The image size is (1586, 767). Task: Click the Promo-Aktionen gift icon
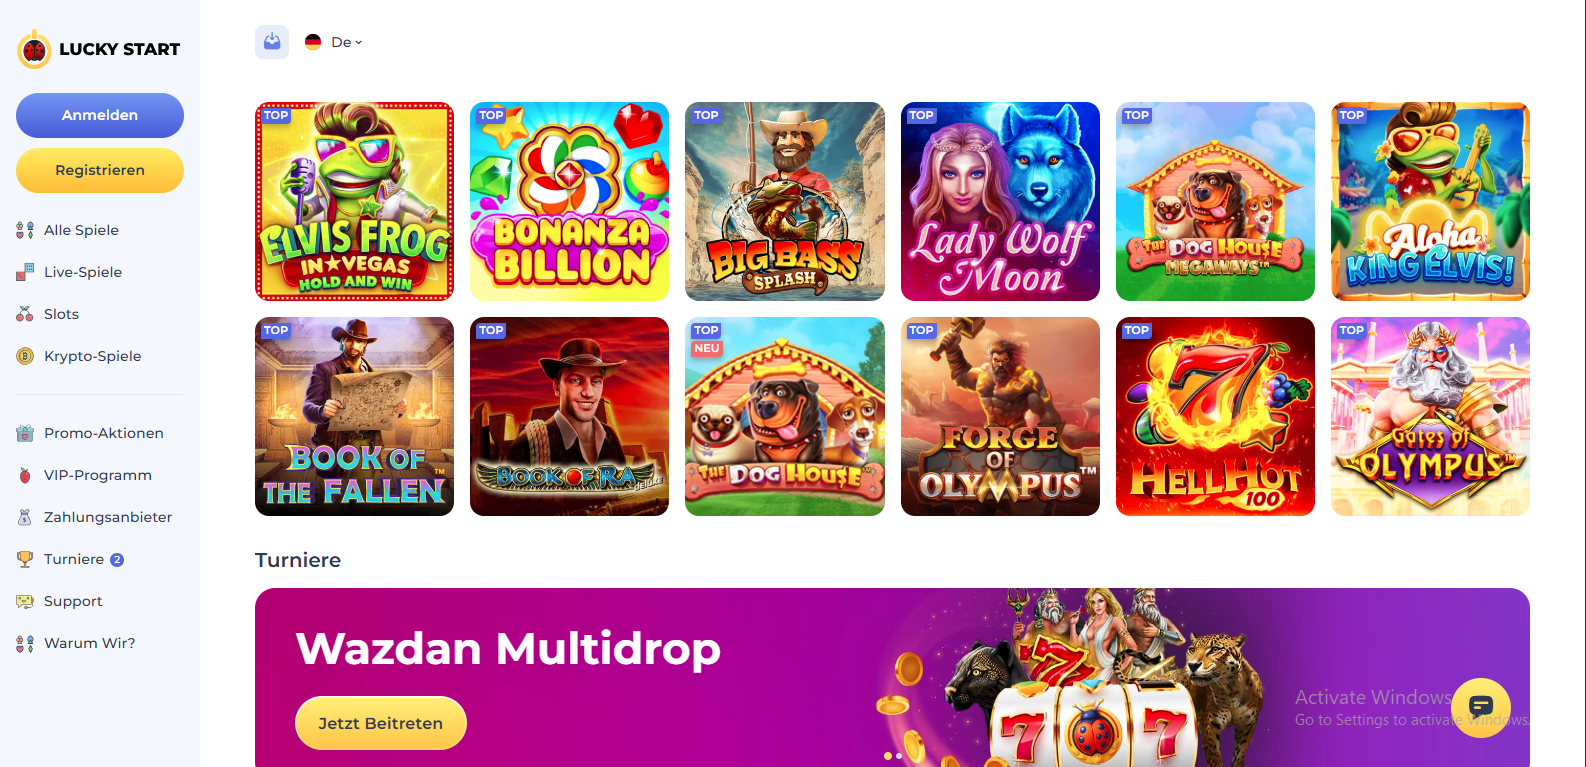click(x=25, y=433)
